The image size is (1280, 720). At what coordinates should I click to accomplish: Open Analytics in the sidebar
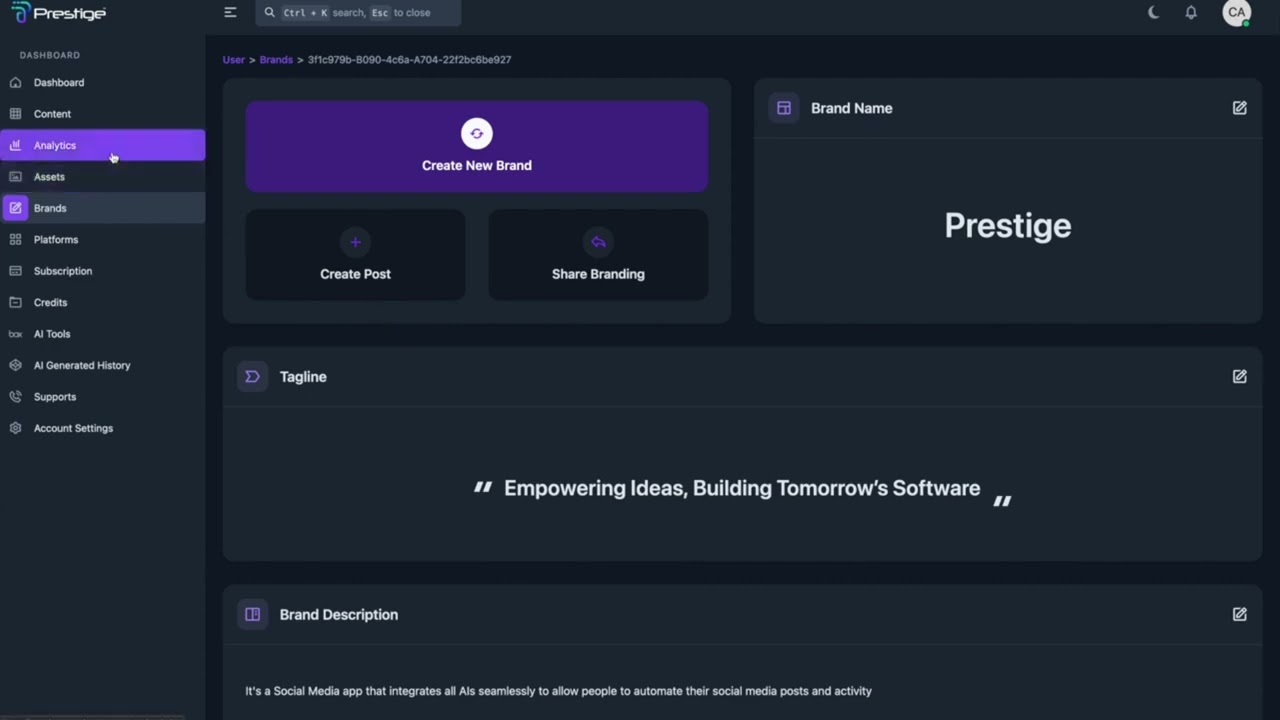click(55, 146)
